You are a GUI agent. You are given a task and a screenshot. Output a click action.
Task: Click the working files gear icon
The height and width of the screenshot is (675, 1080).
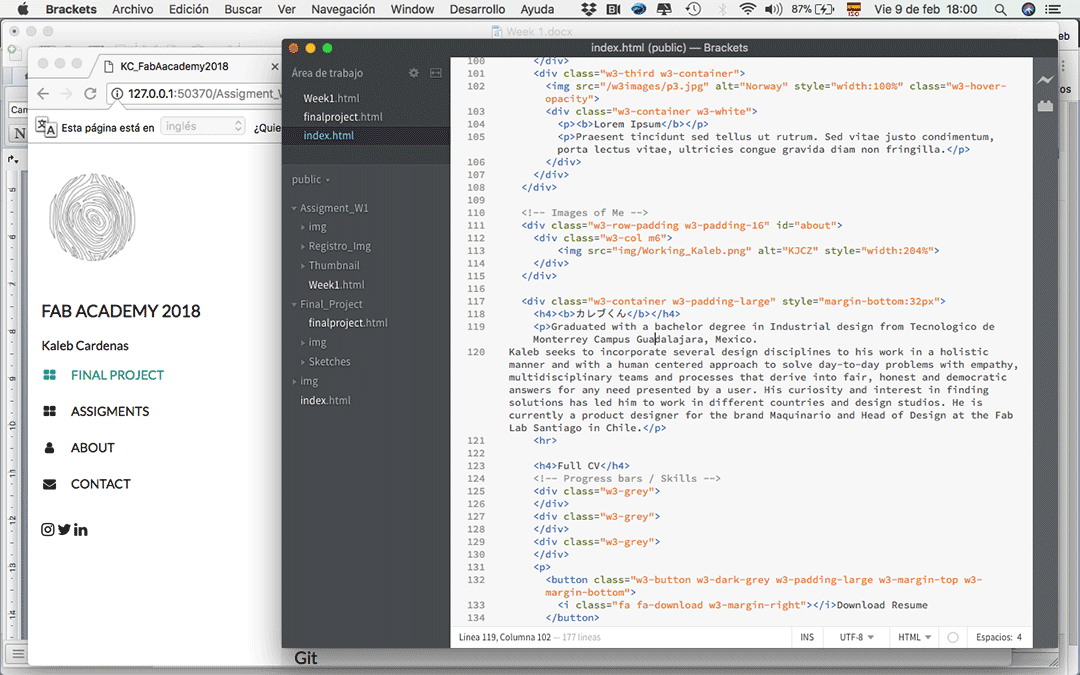[414, 73]
